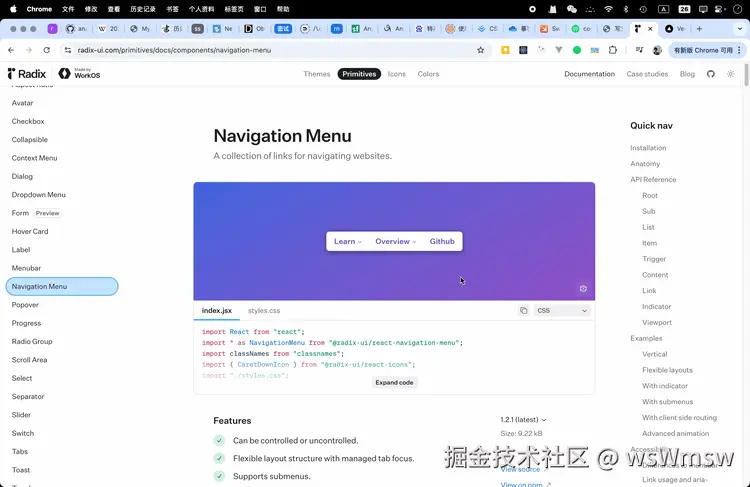Expand the tab search dropdown arrow
This screenshot has height=487, width=750.
pos(739,29)
